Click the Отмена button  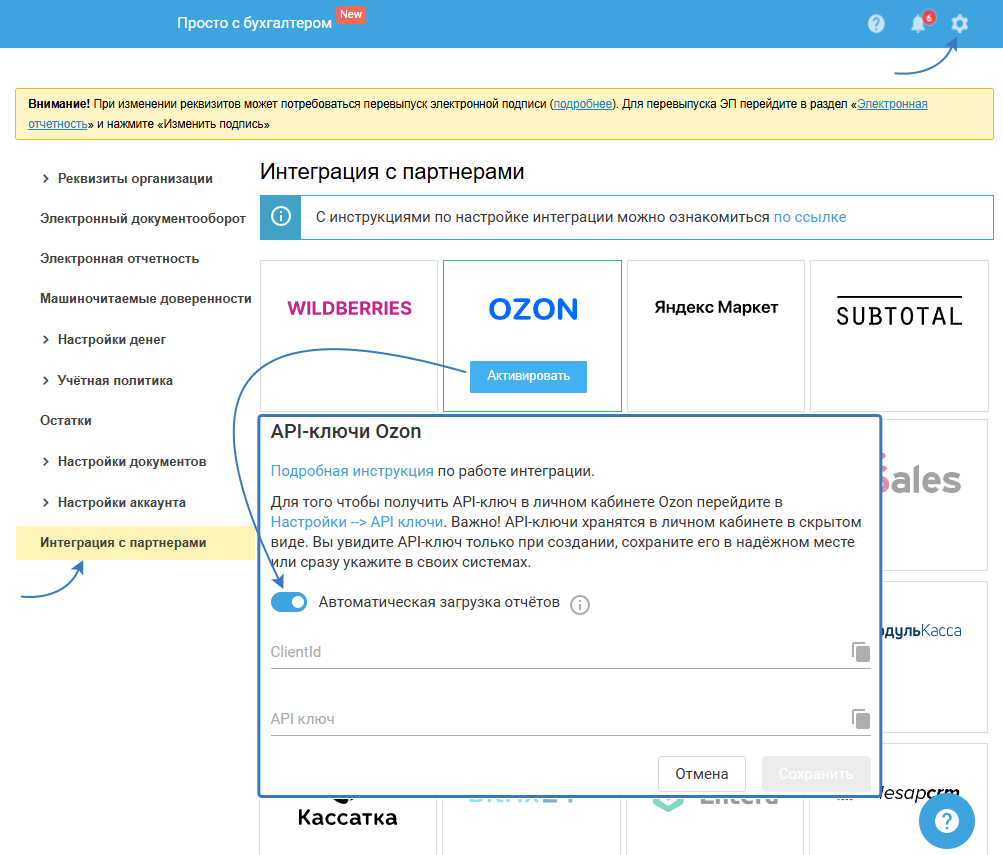point(702,774)
